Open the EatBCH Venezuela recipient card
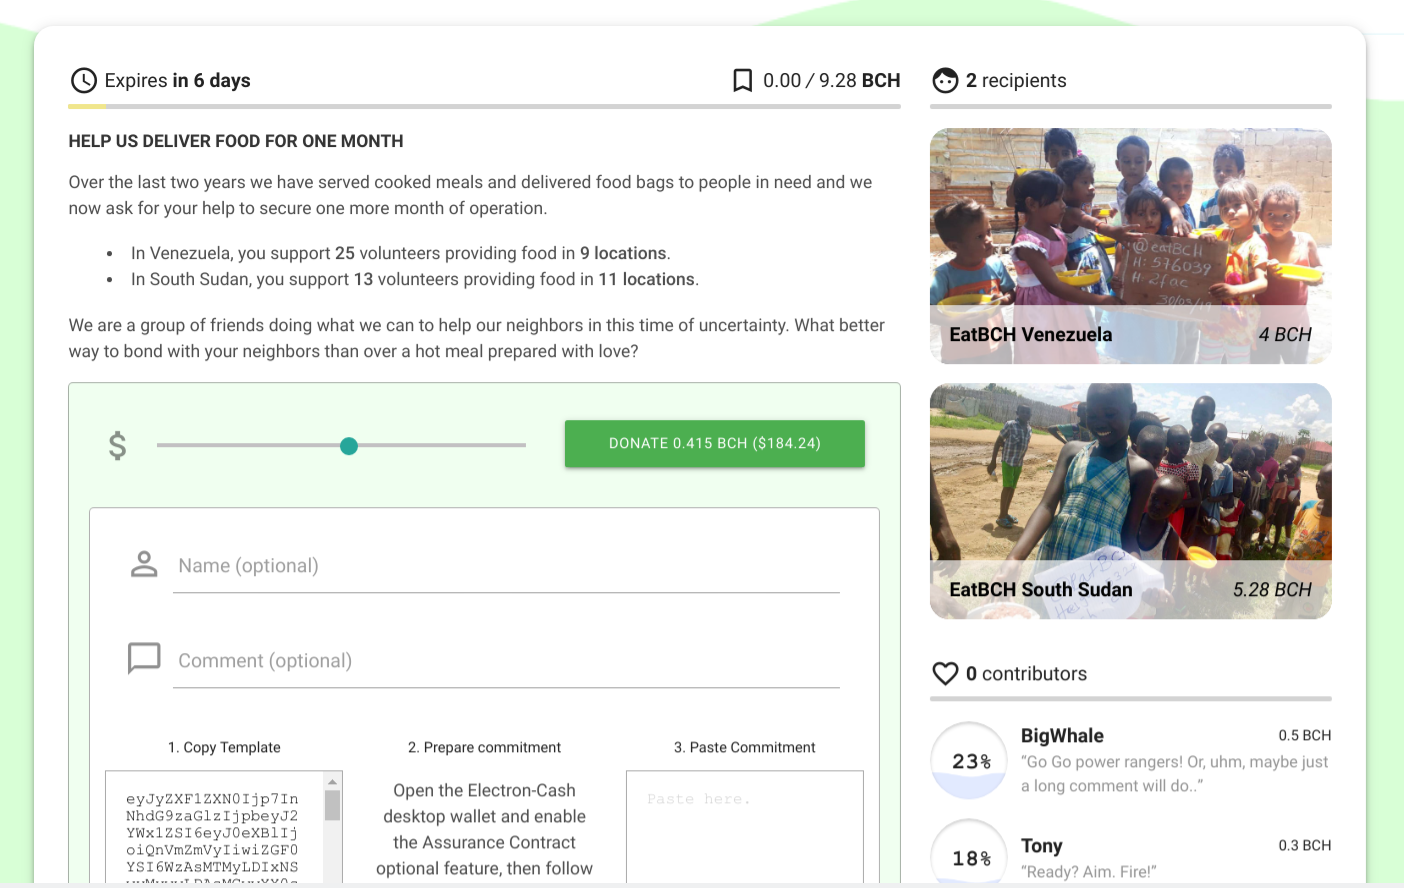The image size is (1404, 888). tap(1131, 246)
